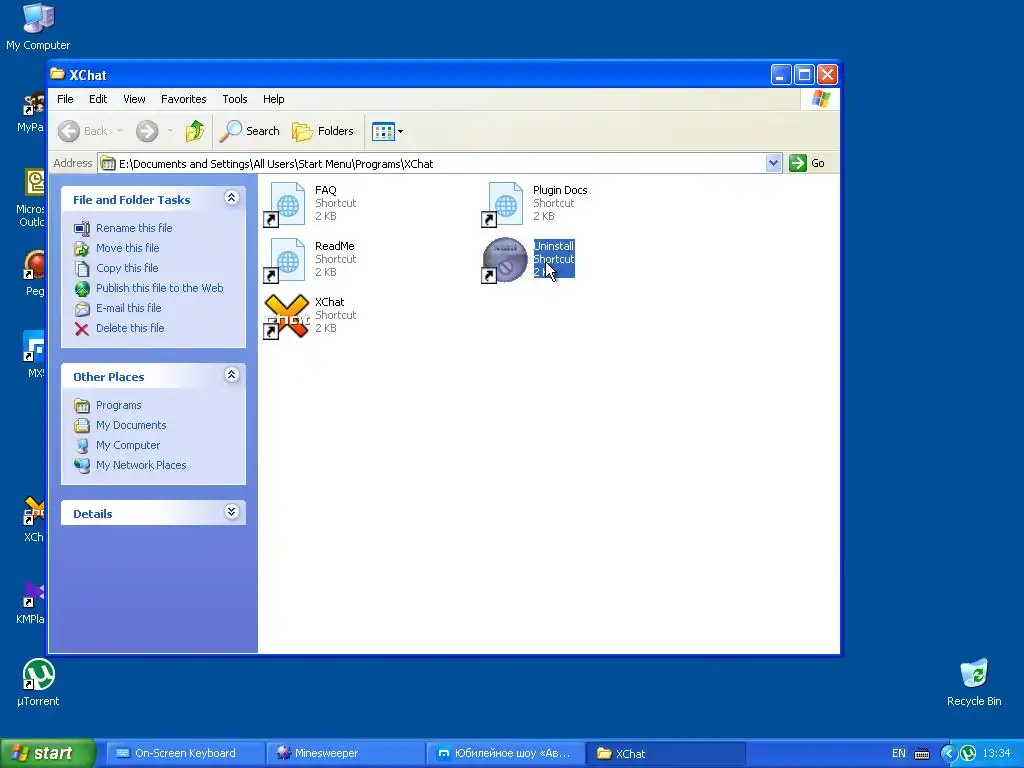Open the address bar dropdown arrow
This screenshot has height=768, width=1024.
point(773,163)
